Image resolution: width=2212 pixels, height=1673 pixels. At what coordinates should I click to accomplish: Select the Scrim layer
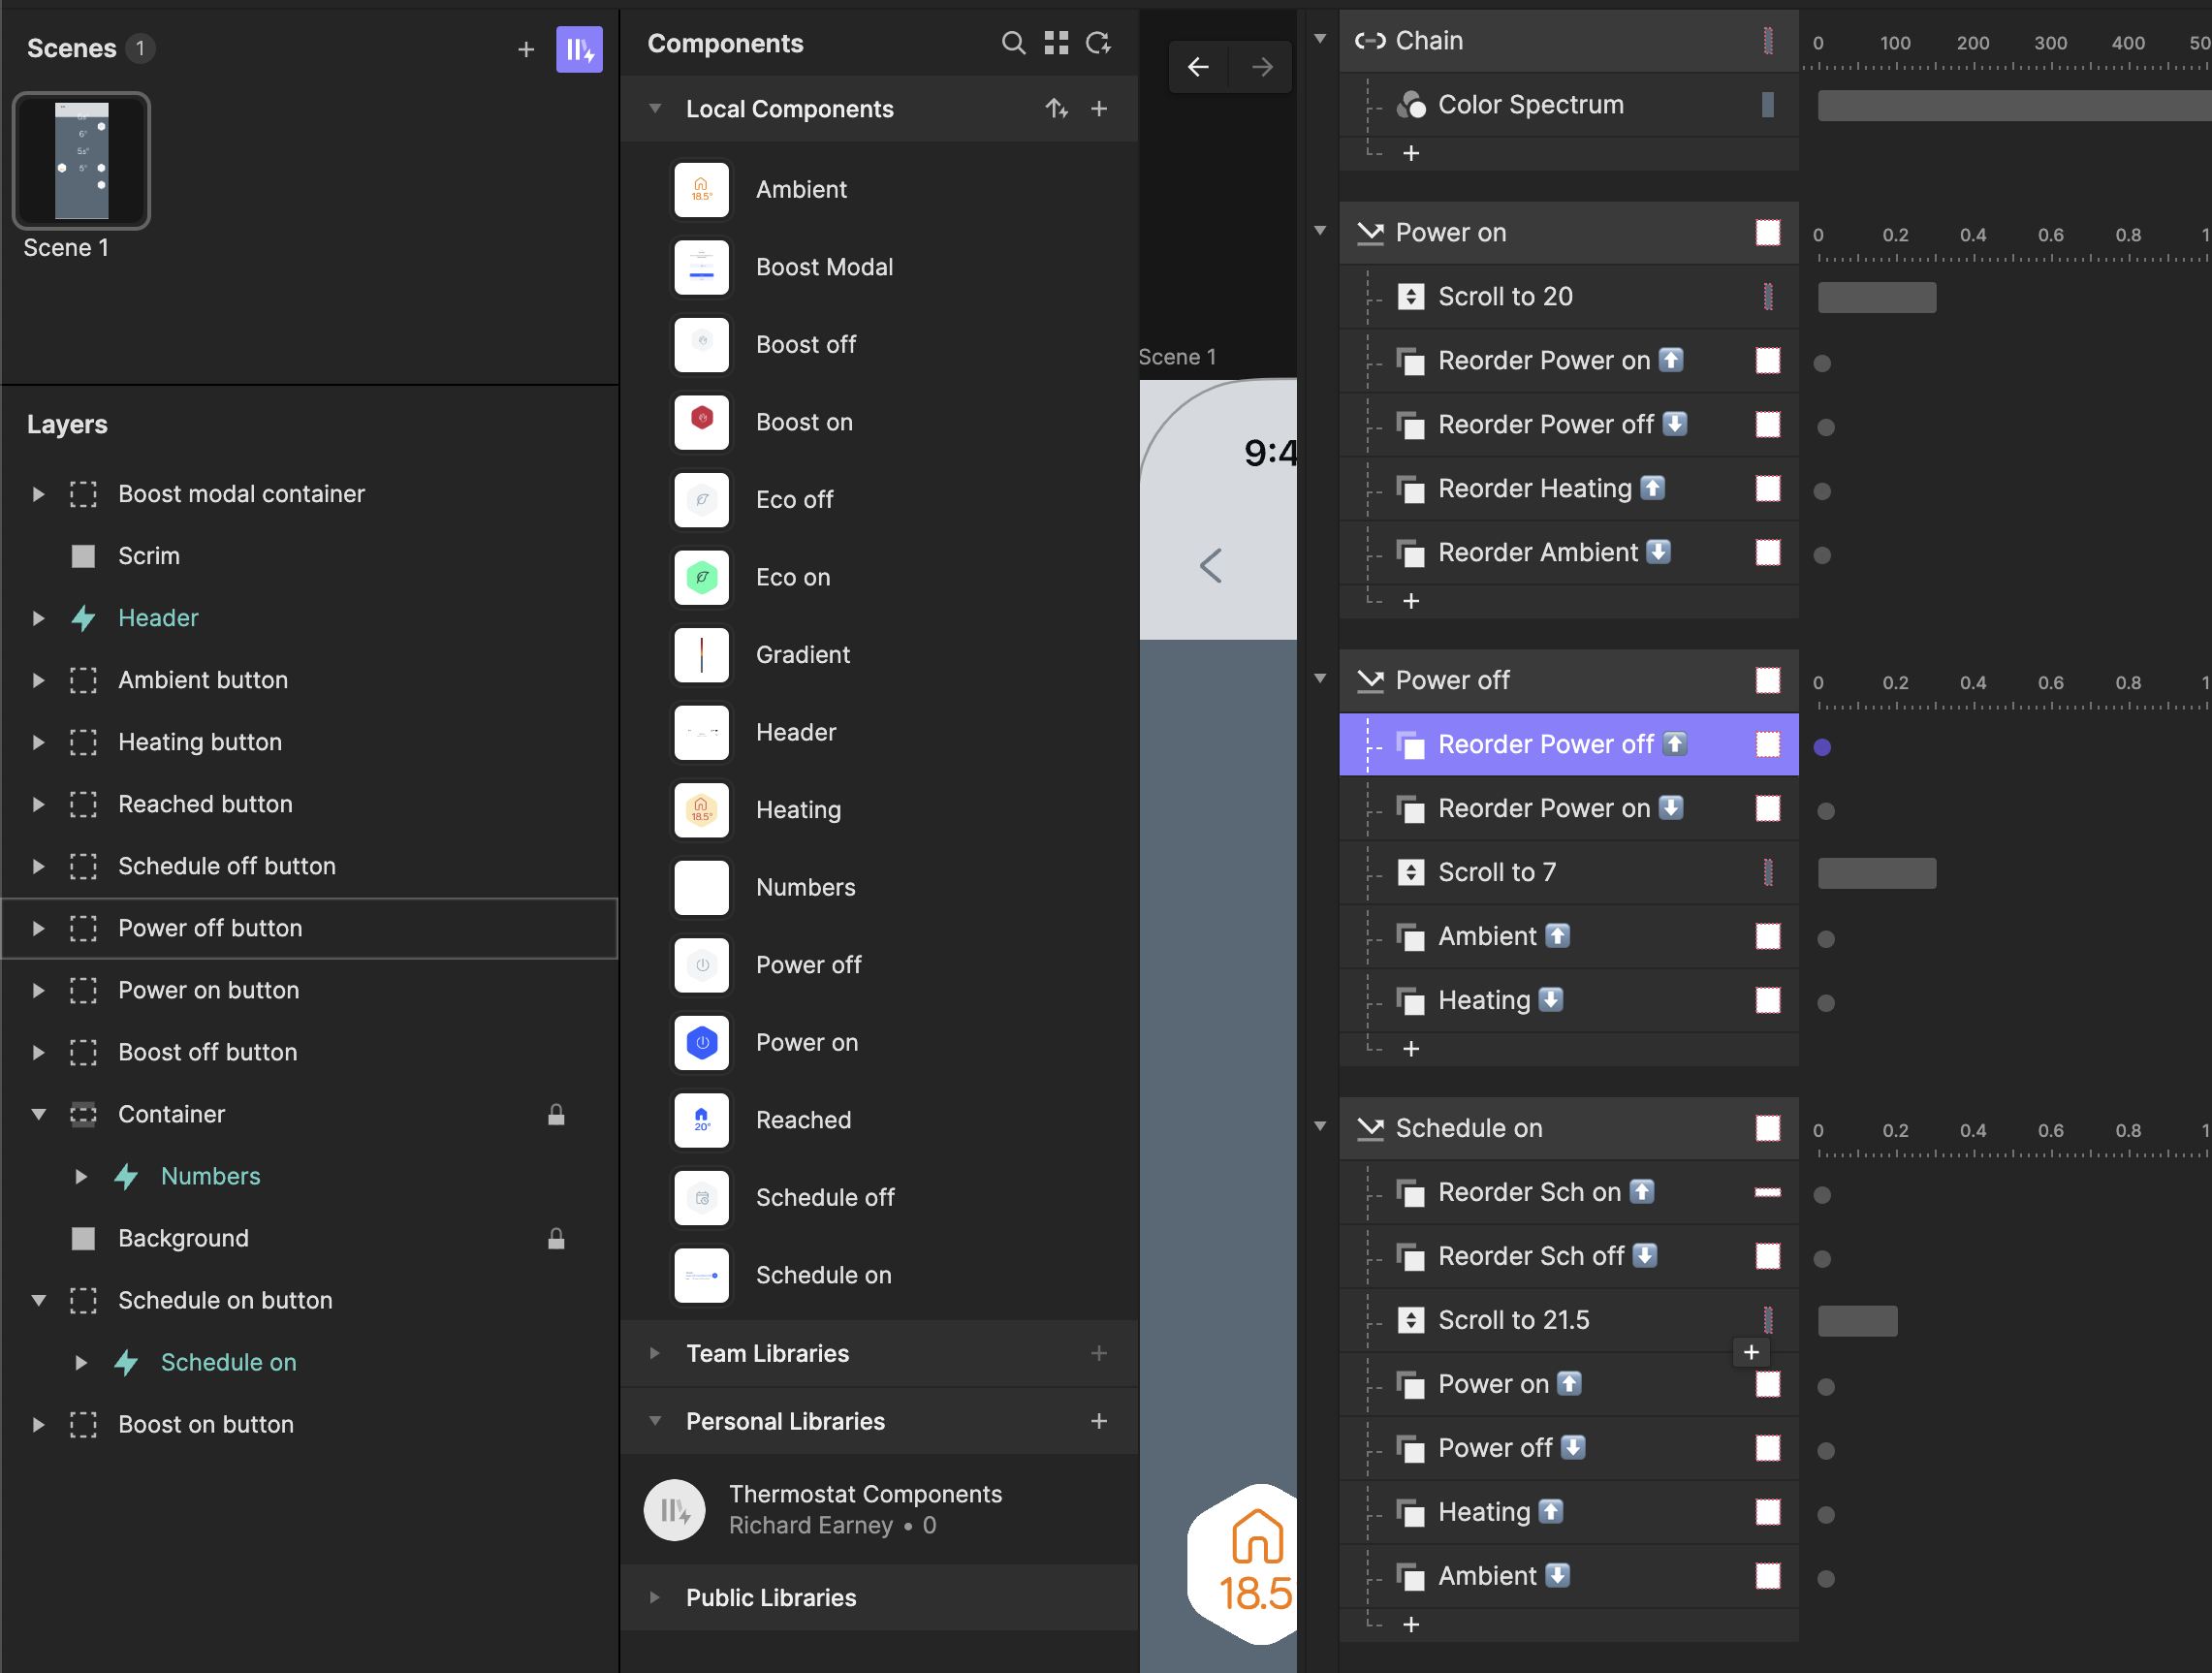click(310, 556)
